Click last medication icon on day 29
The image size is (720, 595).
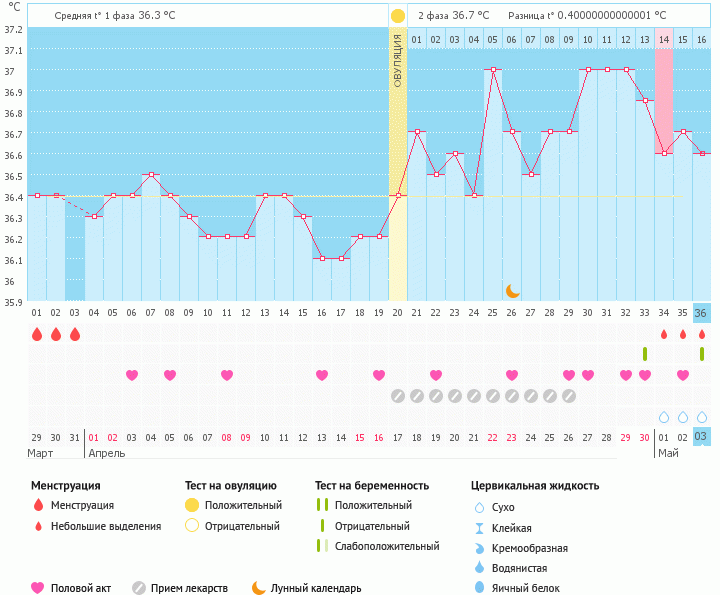(569, 396)
